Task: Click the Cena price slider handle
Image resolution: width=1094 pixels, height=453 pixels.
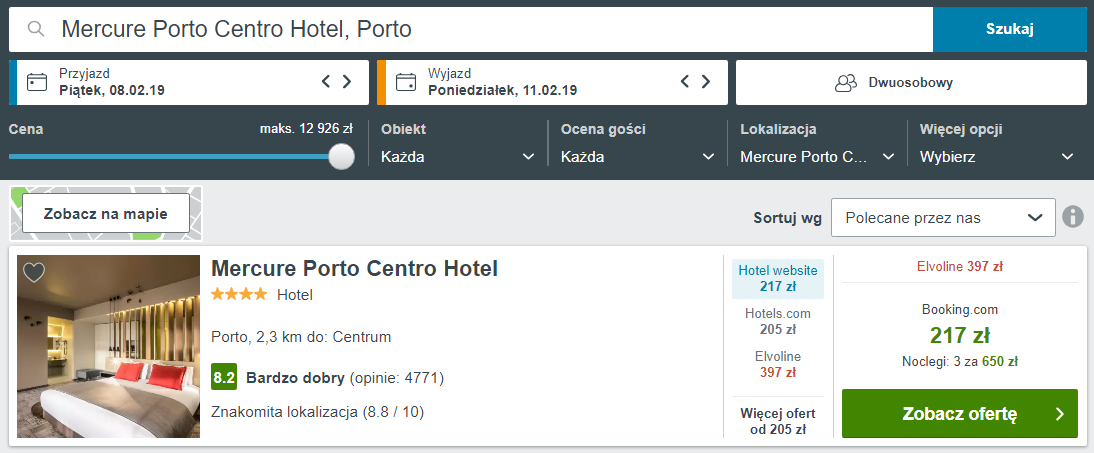Action: (x=342, y=157)
